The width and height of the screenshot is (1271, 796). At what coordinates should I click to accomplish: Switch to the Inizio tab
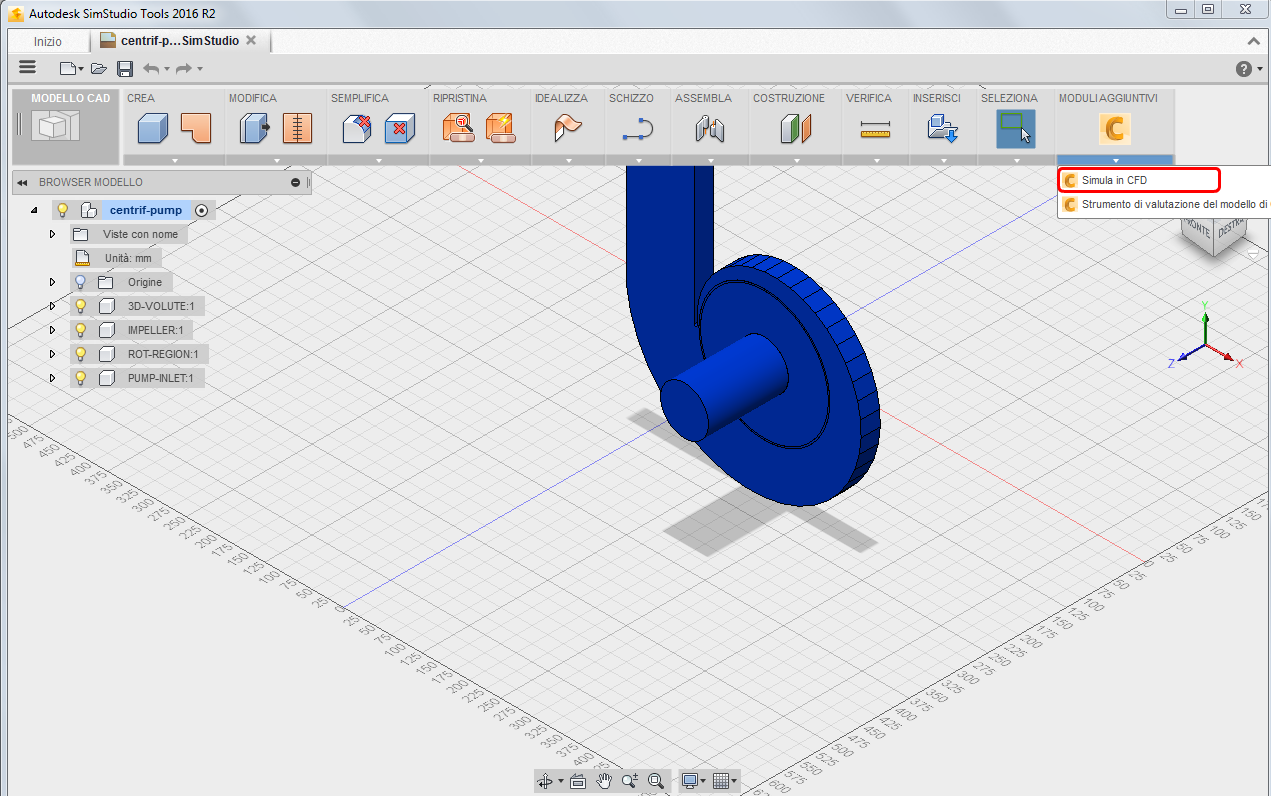pyautogui.click(x=47, y=42)
